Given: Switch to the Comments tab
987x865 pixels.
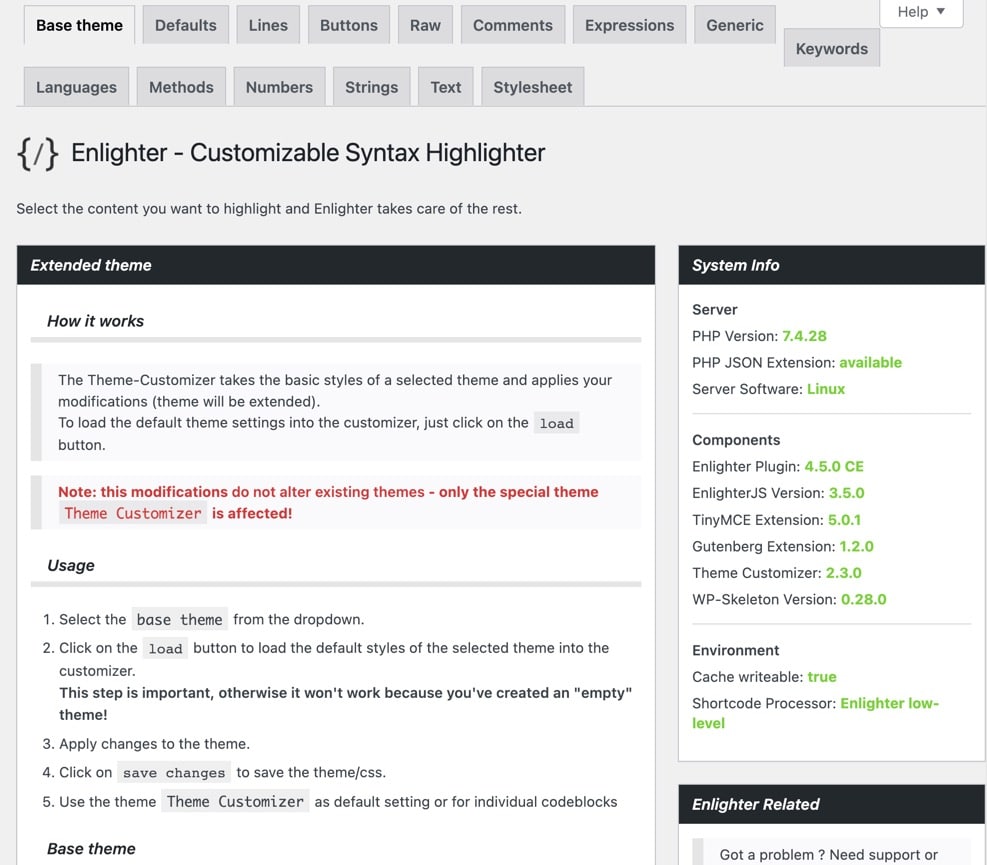Looking at the screenshot, I should tap(513, 25).
